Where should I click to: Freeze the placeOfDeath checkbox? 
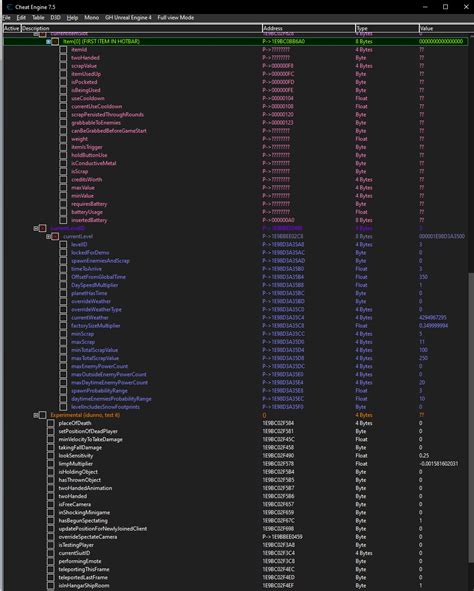tap(51, 423)
